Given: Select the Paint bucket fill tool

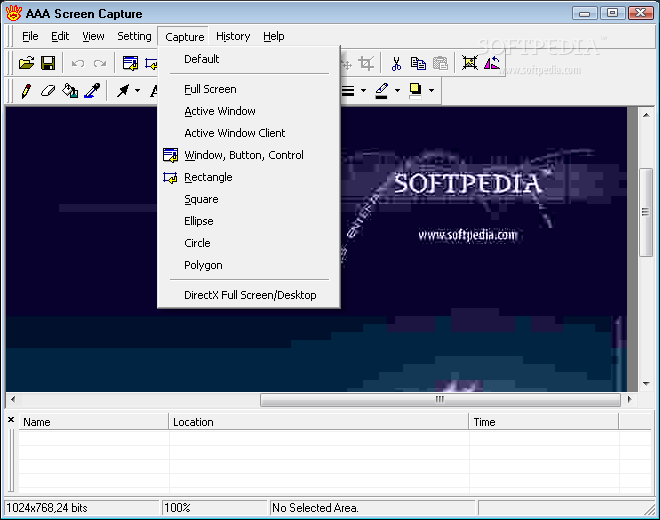Looking at the screenshot, I should (x=70, y=91).
